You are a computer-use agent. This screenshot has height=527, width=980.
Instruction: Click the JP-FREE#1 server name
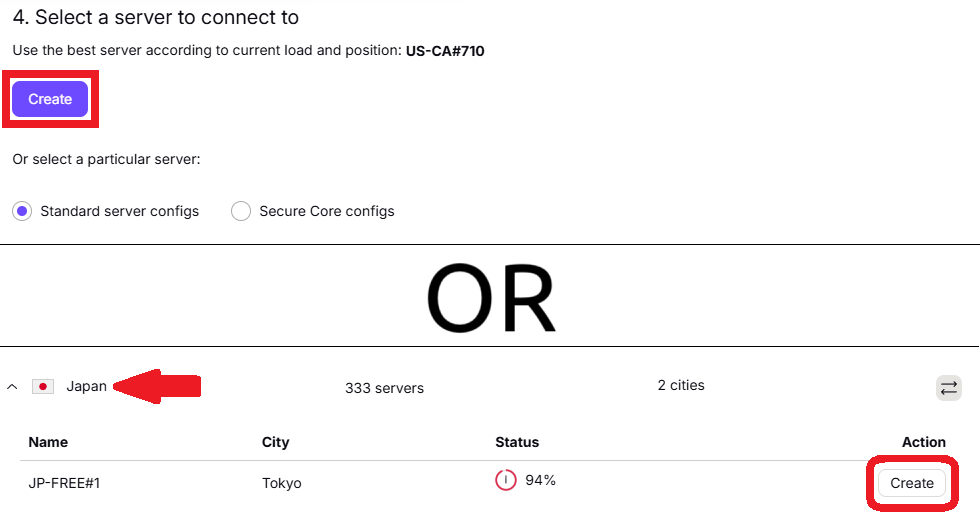pyautogui.click(x=64, y=483)
